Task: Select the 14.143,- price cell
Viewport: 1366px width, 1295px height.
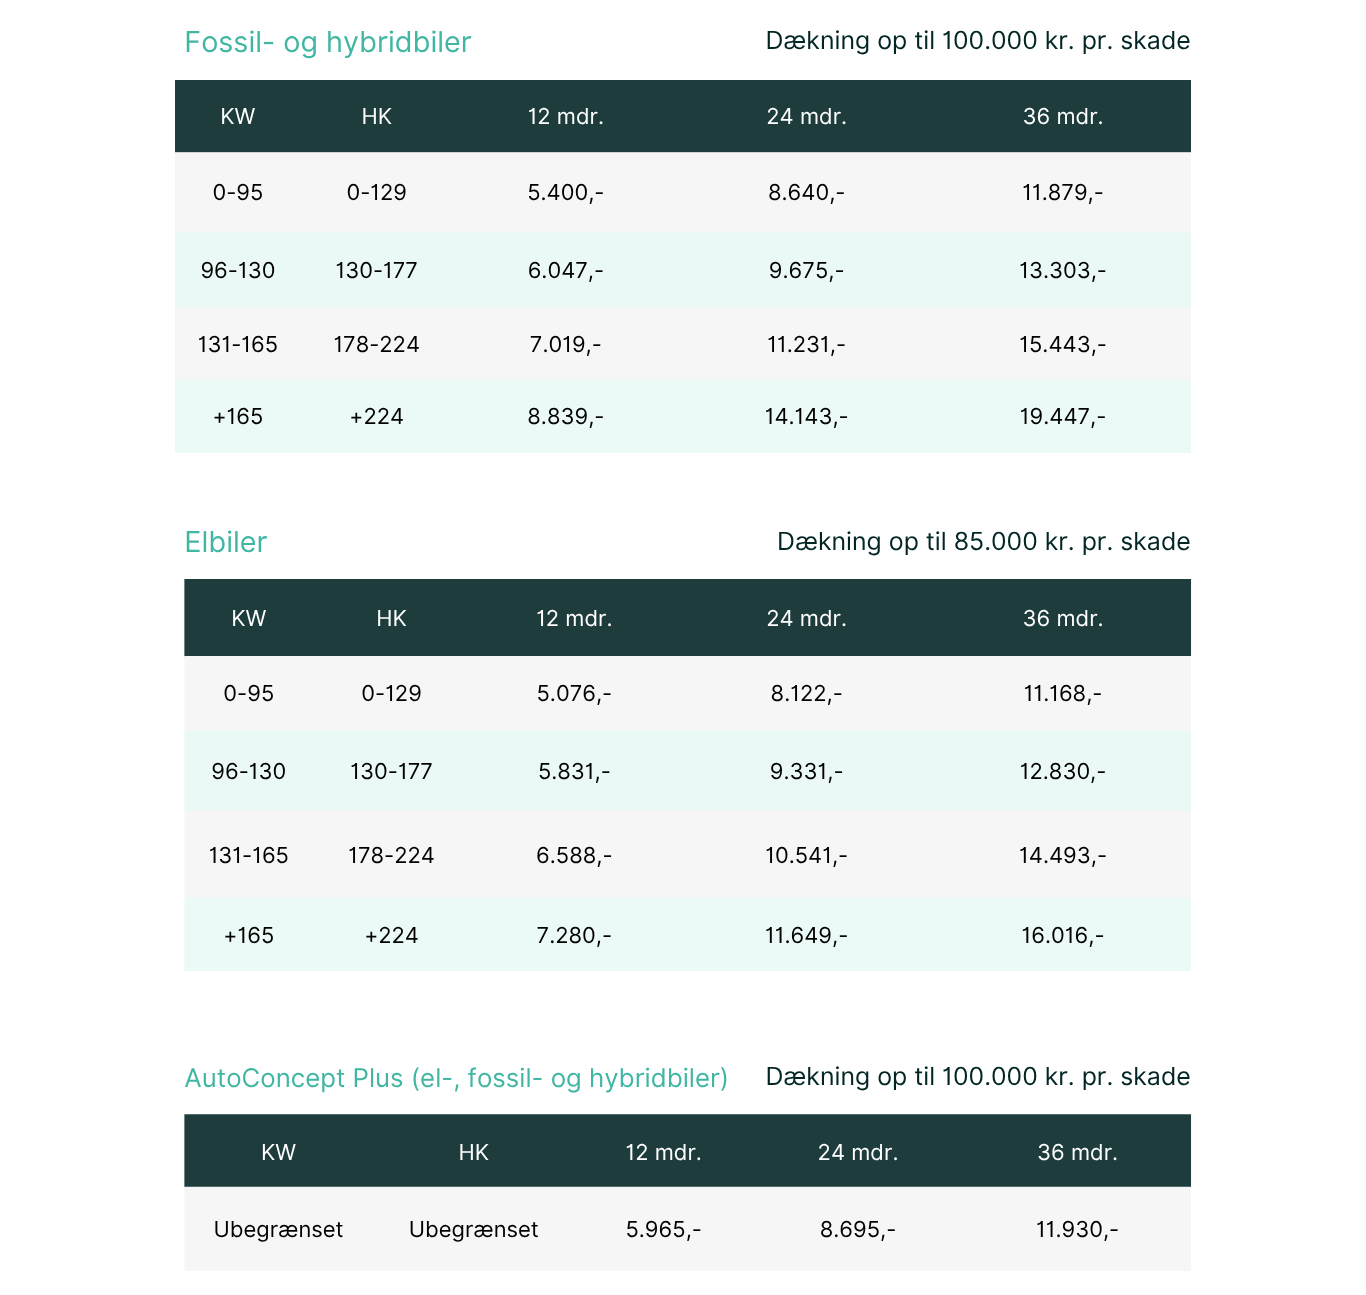Action: 807,416
